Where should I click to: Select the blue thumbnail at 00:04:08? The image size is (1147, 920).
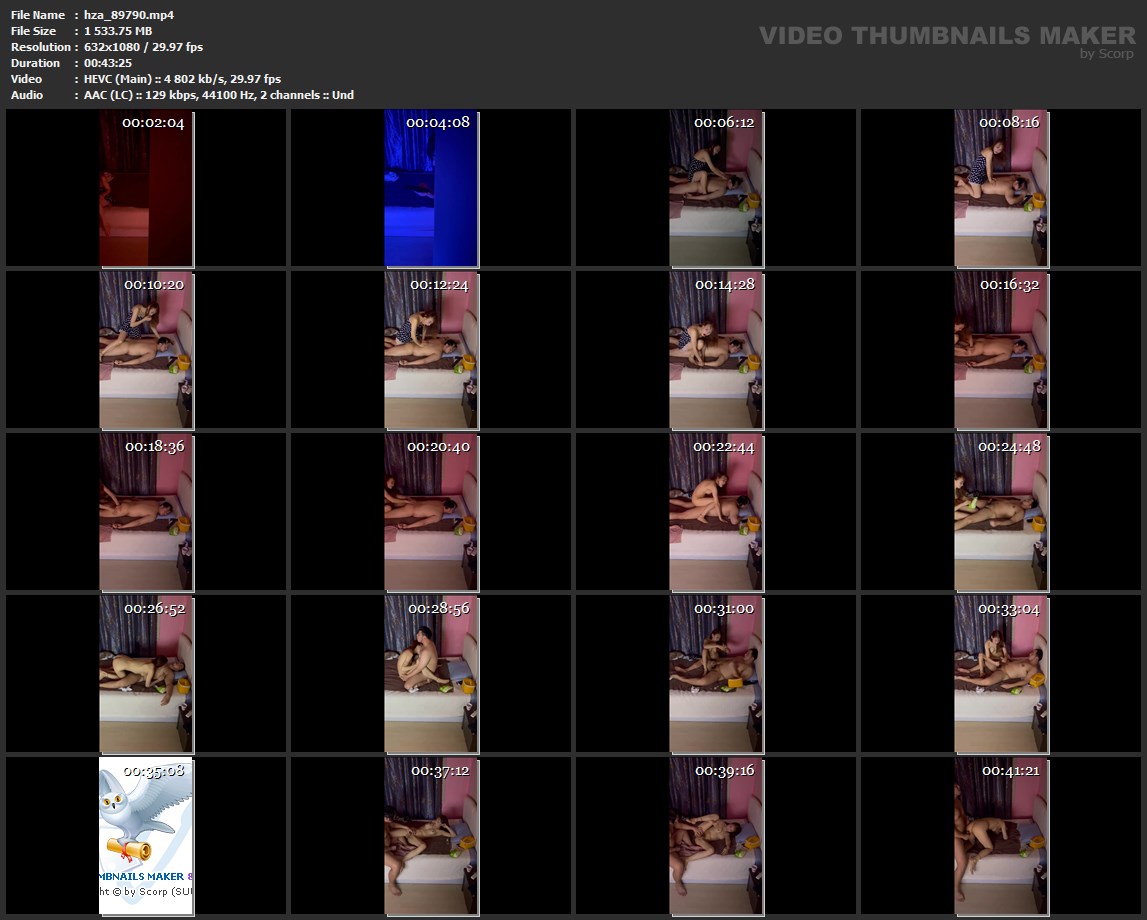[431, 188]
